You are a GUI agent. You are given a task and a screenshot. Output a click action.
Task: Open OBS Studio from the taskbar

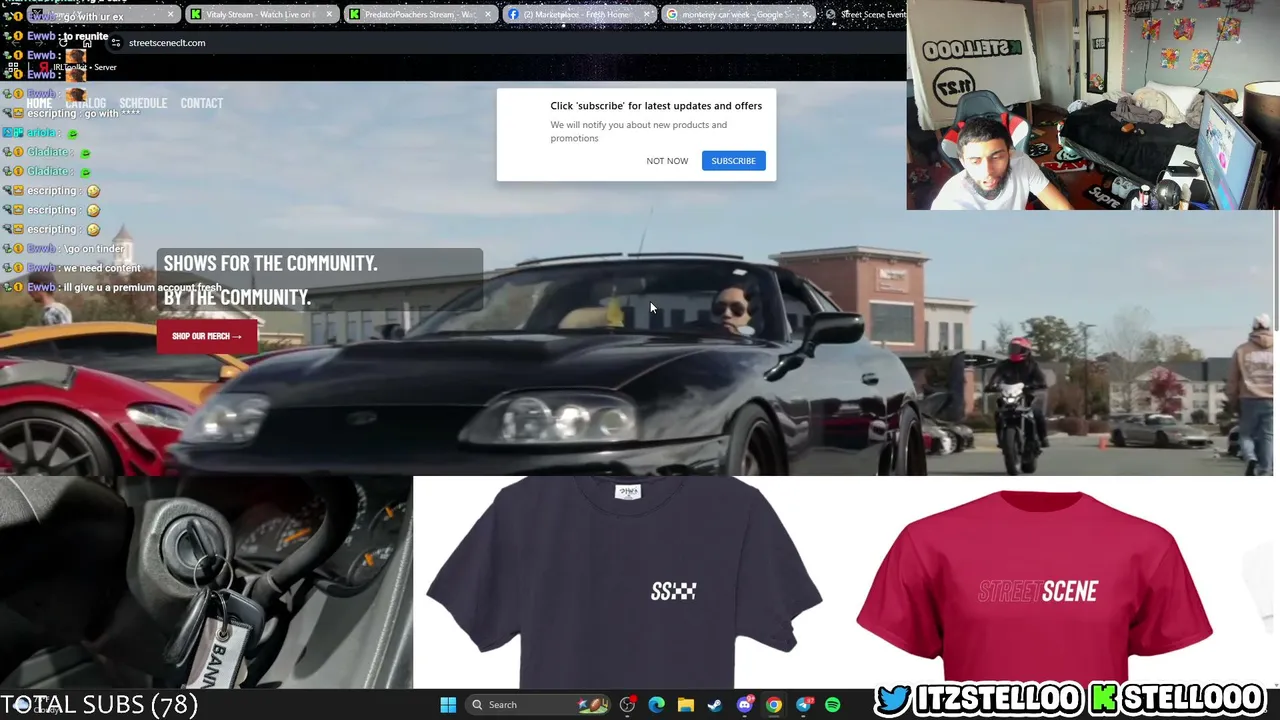[627, 705]
